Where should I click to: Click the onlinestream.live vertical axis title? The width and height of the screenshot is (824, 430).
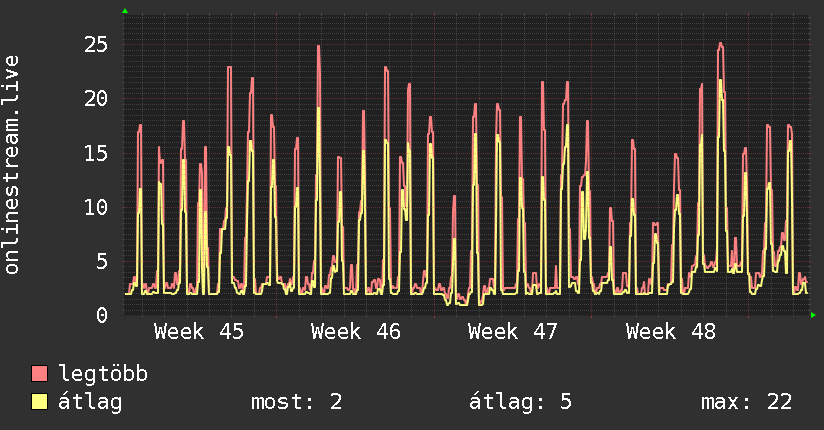pos(12,165)
